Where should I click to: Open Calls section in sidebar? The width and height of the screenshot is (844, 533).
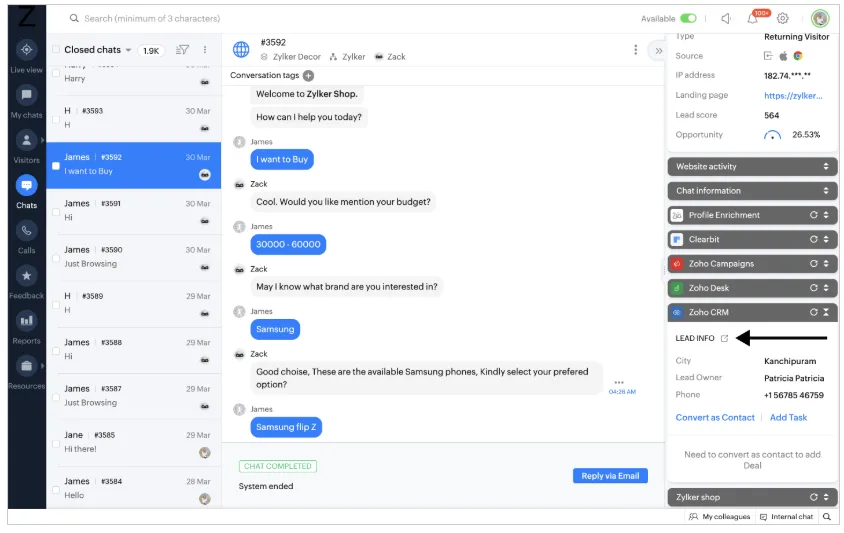click(x=26, y=237)
